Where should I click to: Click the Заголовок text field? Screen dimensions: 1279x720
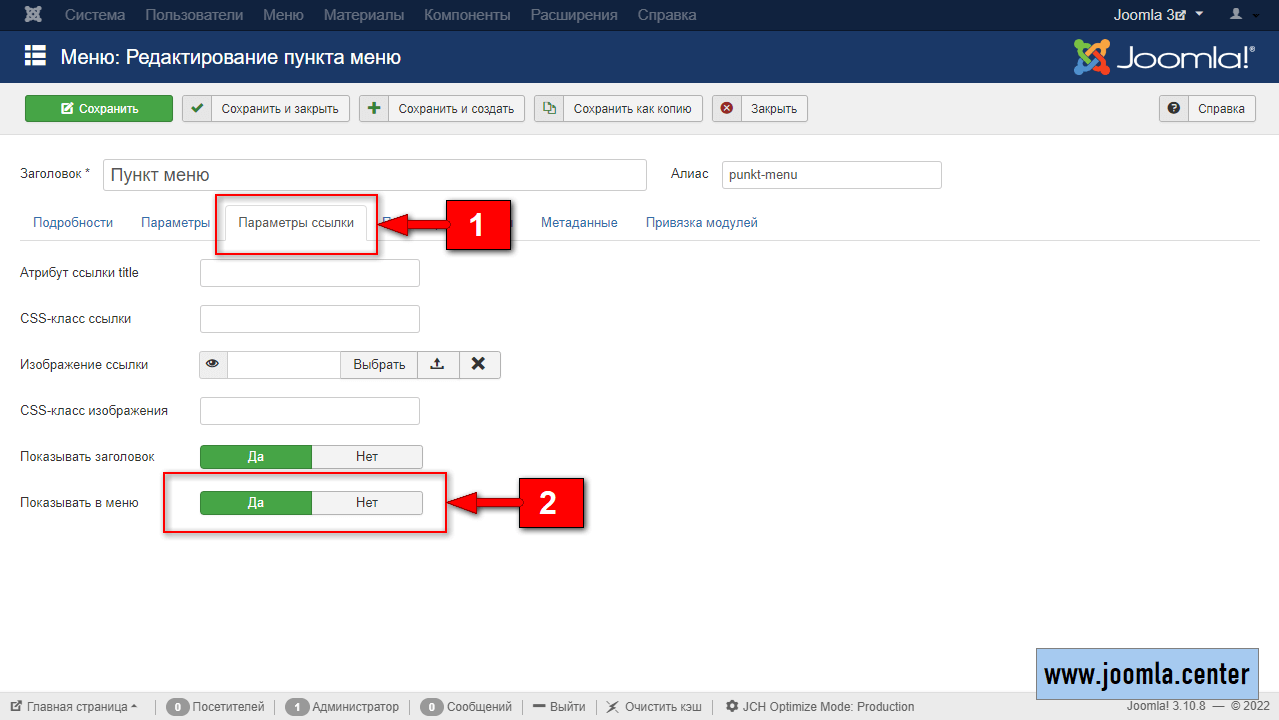[375, 175]
